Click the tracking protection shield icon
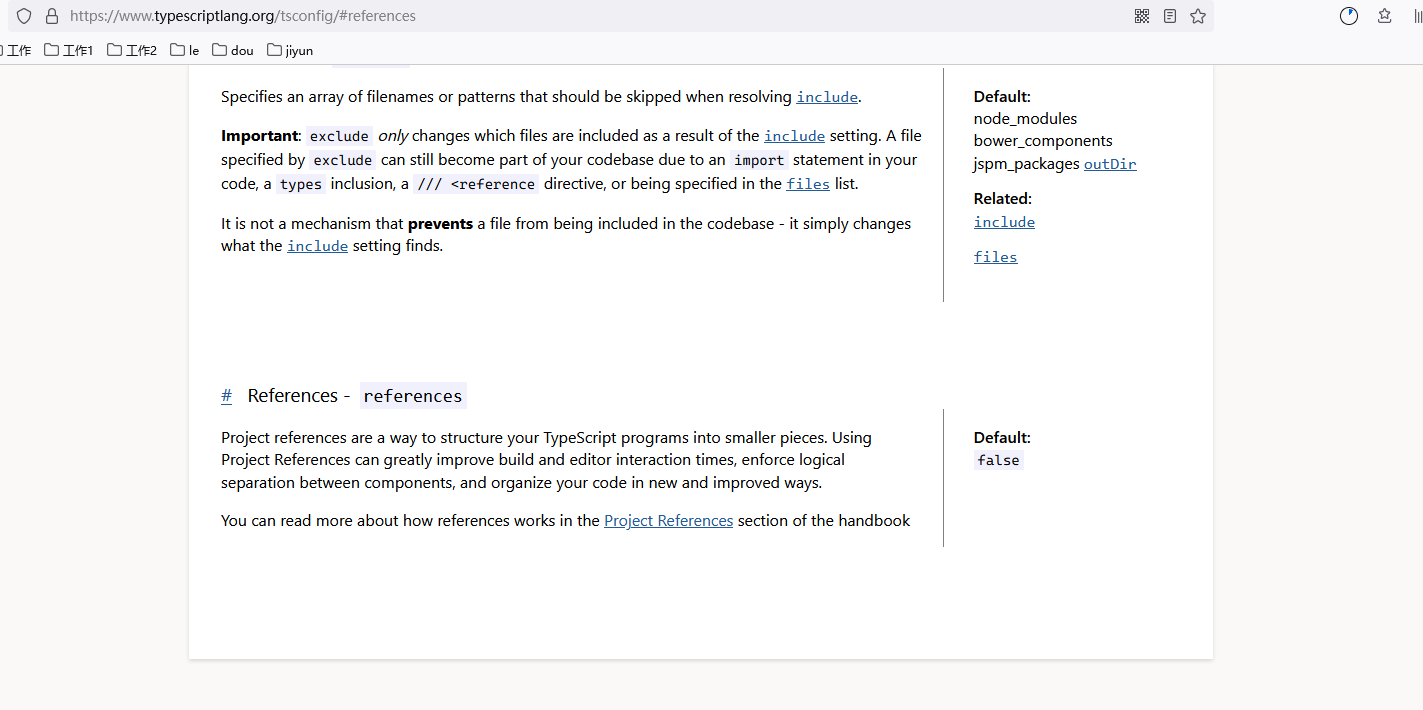1423x710 pixels. [x=24, y=16]
